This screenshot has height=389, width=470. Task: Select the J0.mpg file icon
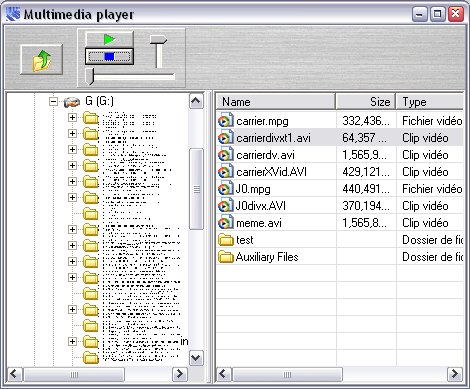[226, 188]
